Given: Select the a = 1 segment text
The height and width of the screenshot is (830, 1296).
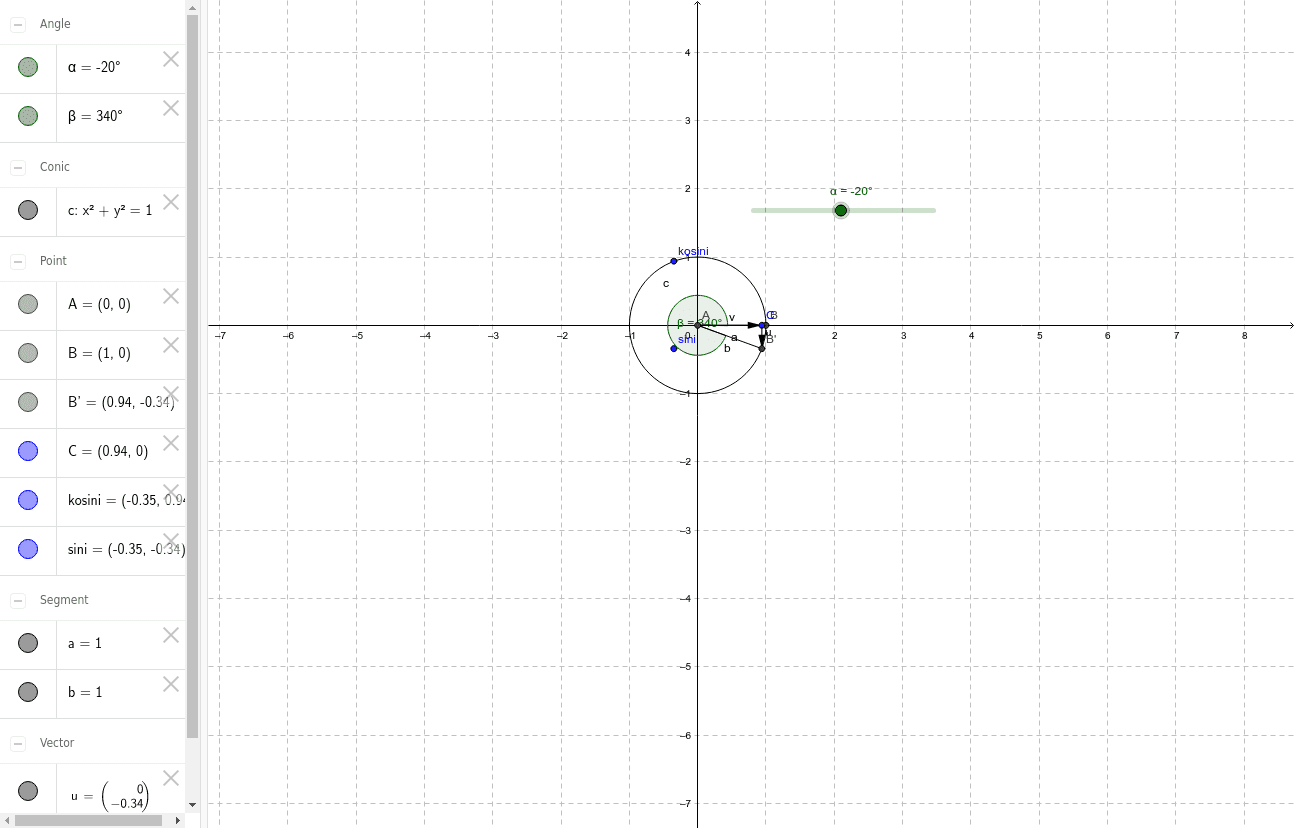Looking at the screenshot, I should (85, 643).
